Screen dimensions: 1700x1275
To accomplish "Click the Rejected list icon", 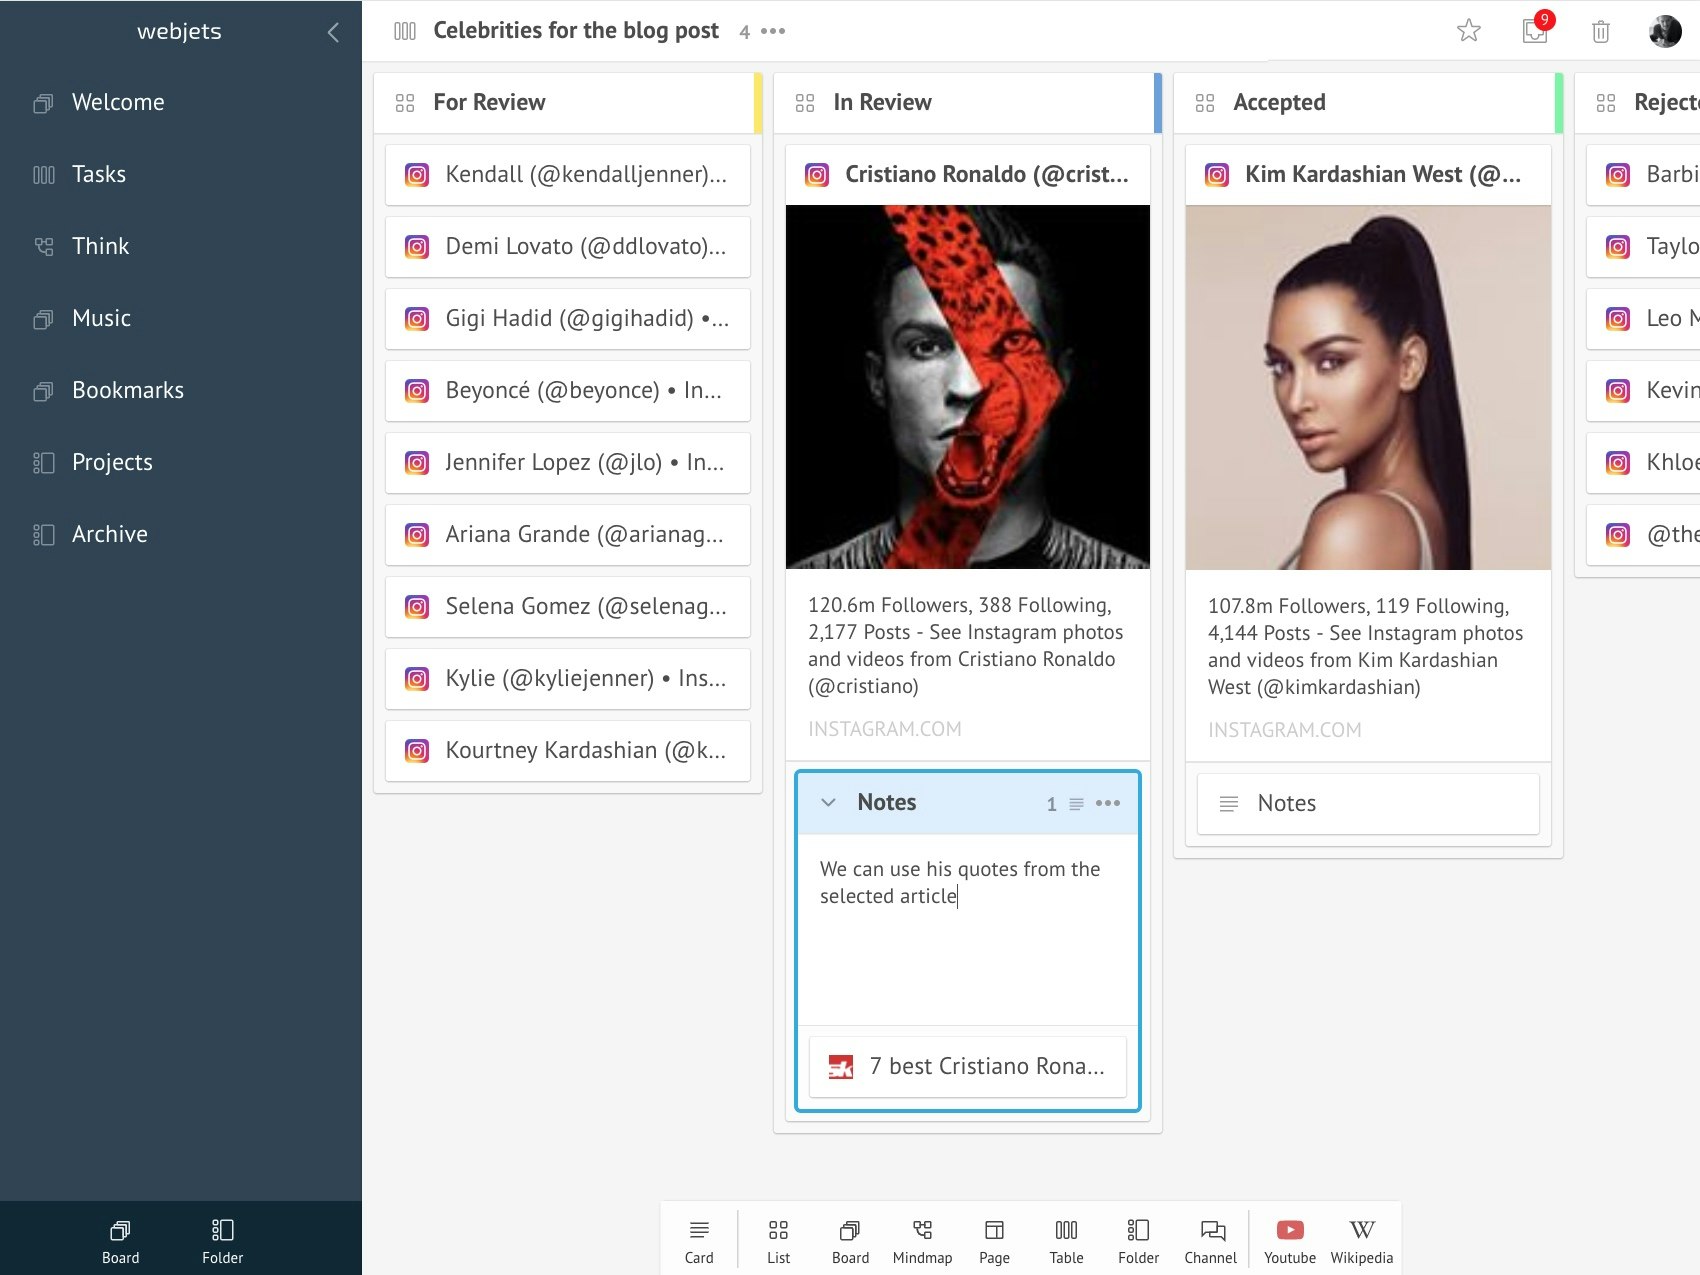I will (1606, 103).
